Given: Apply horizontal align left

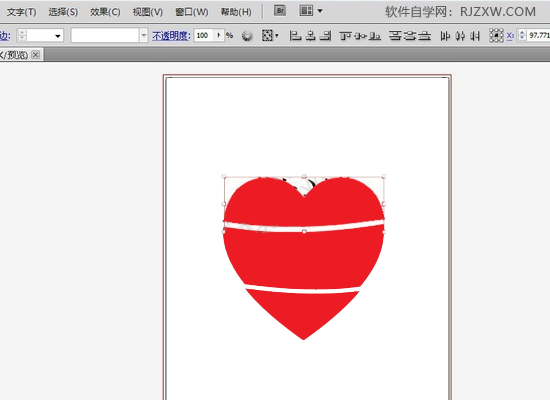Looking at the screenshot, I should point(295,35).
